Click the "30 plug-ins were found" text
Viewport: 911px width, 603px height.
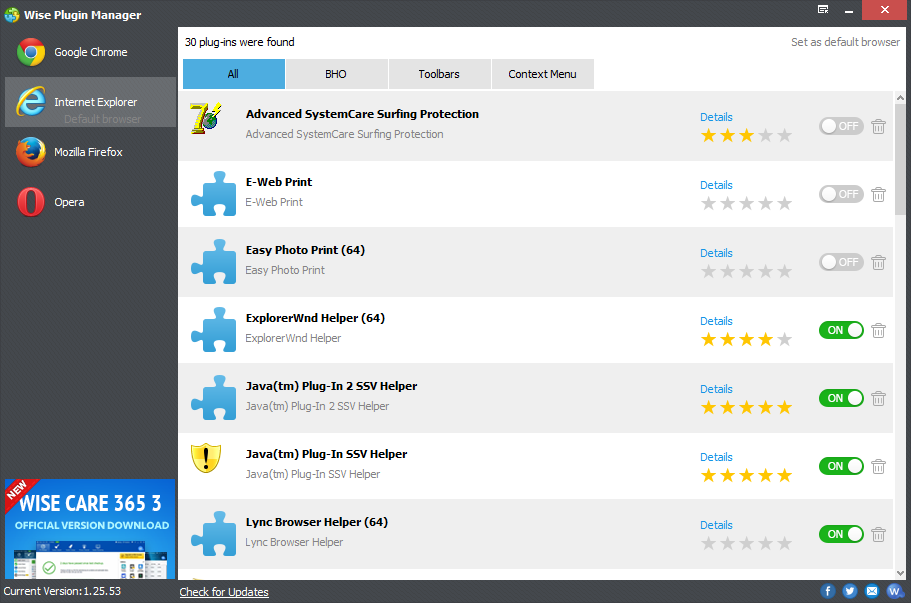coord(239,42)
